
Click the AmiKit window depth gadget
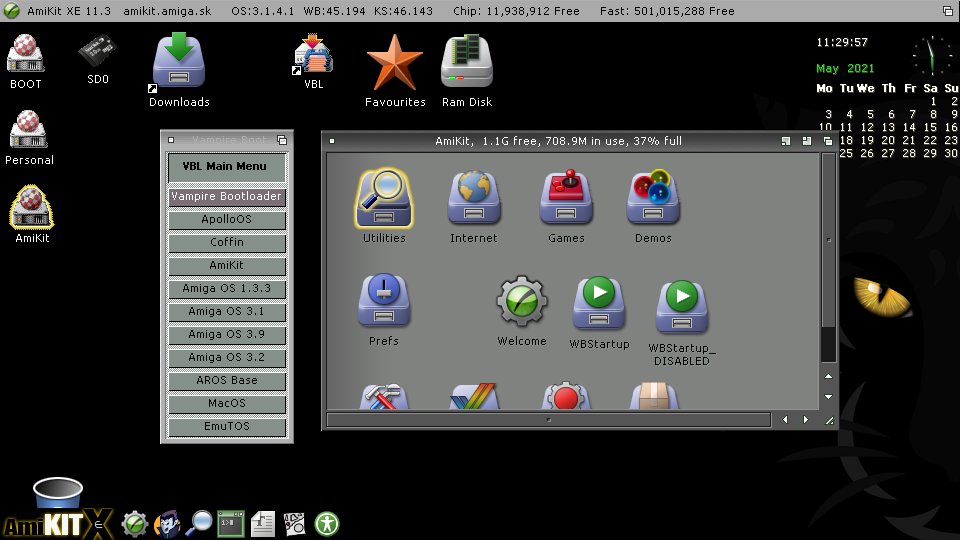(828, 141)
